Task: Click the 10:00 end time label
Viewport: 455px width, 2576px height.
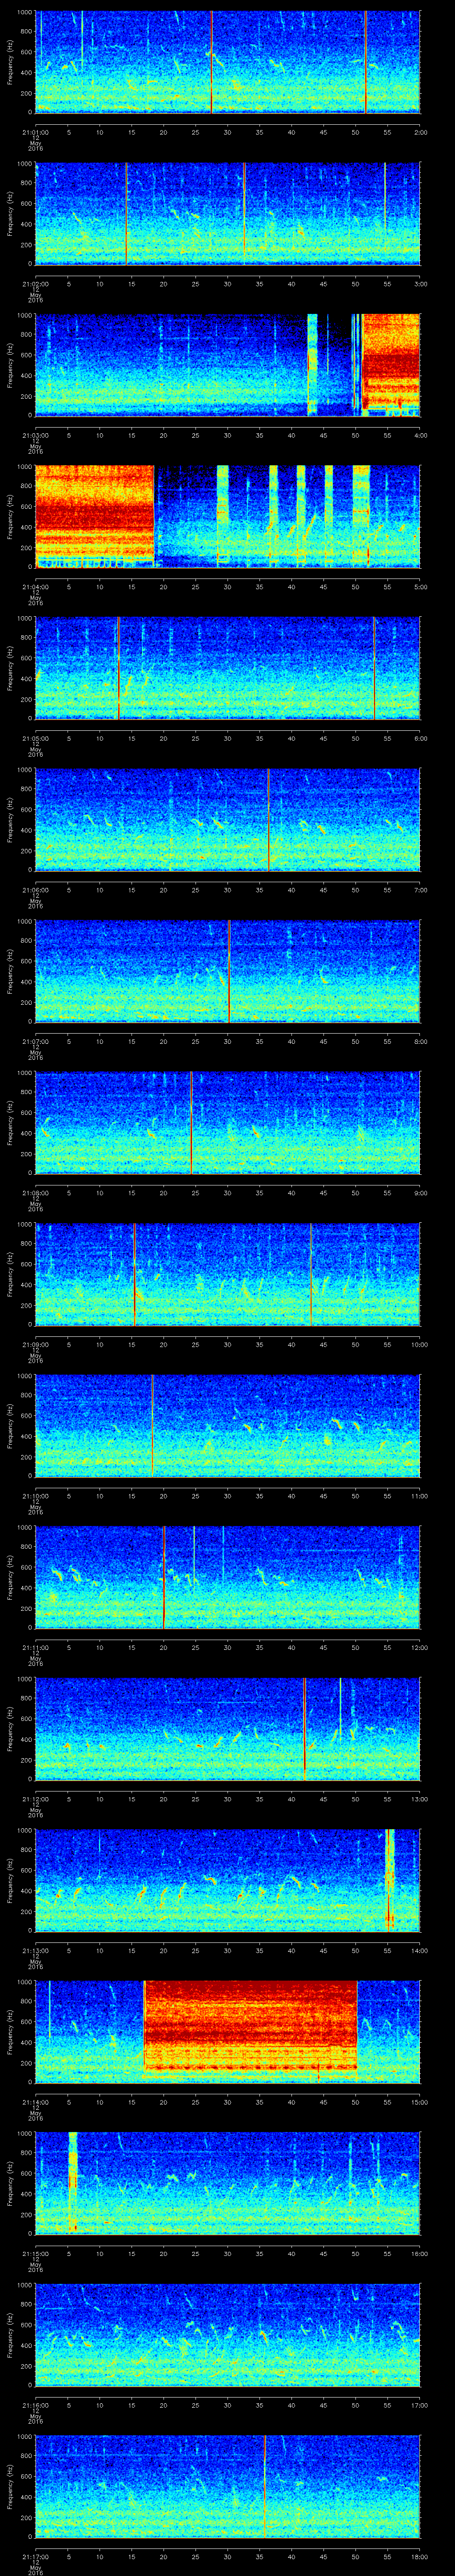Action: (x=419, y=1345)
